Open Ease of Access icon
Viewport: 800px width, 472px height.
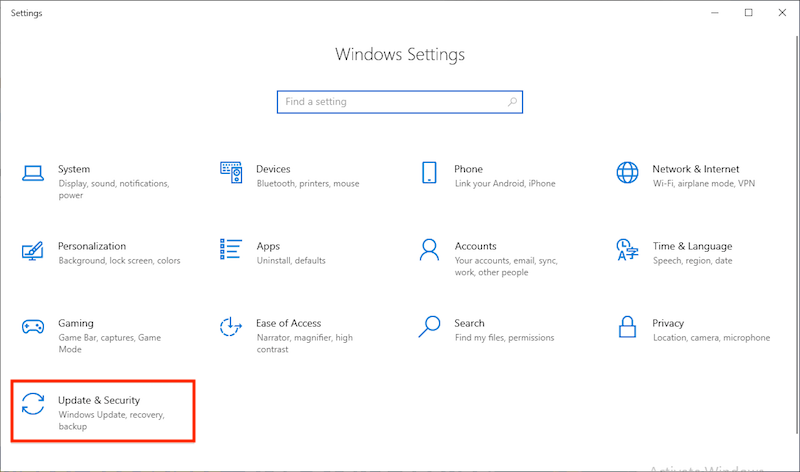(231, 326)
